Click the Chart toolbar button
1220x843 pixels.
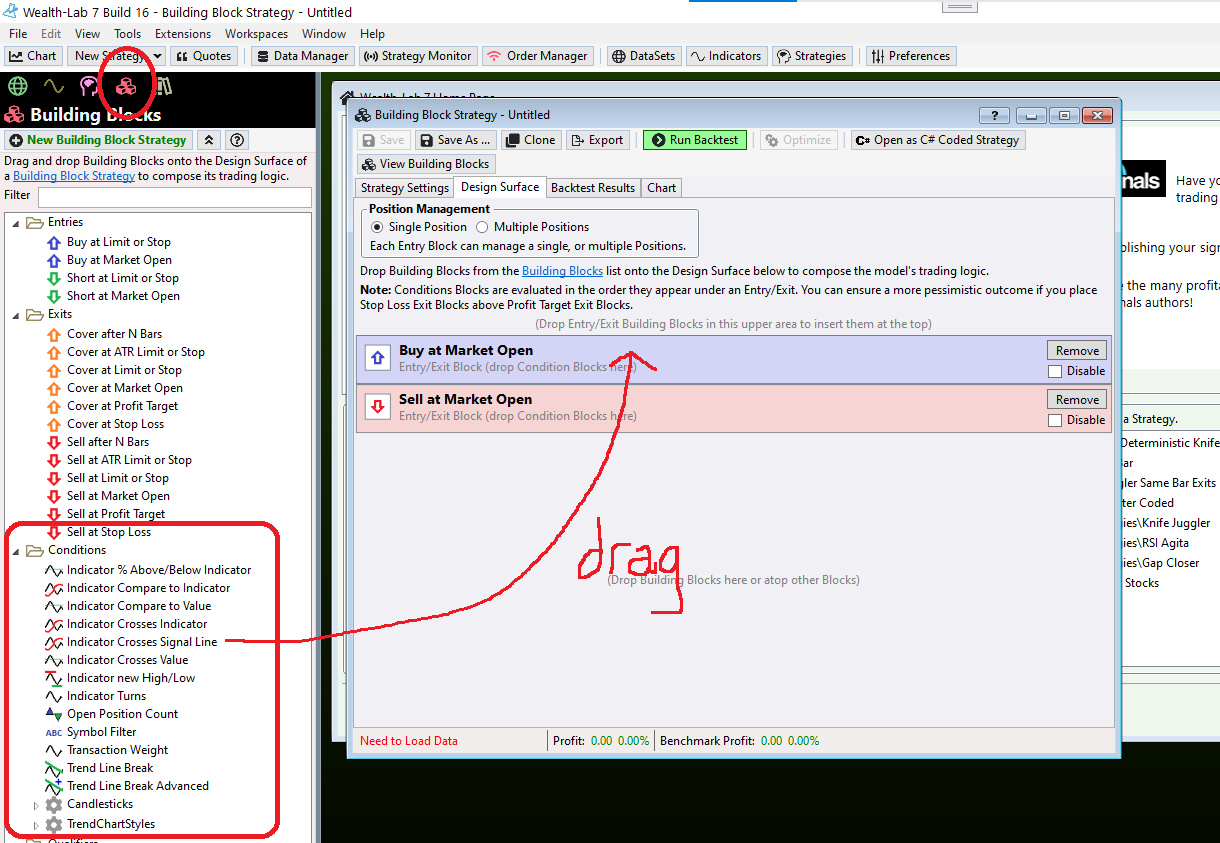[33, 56]
